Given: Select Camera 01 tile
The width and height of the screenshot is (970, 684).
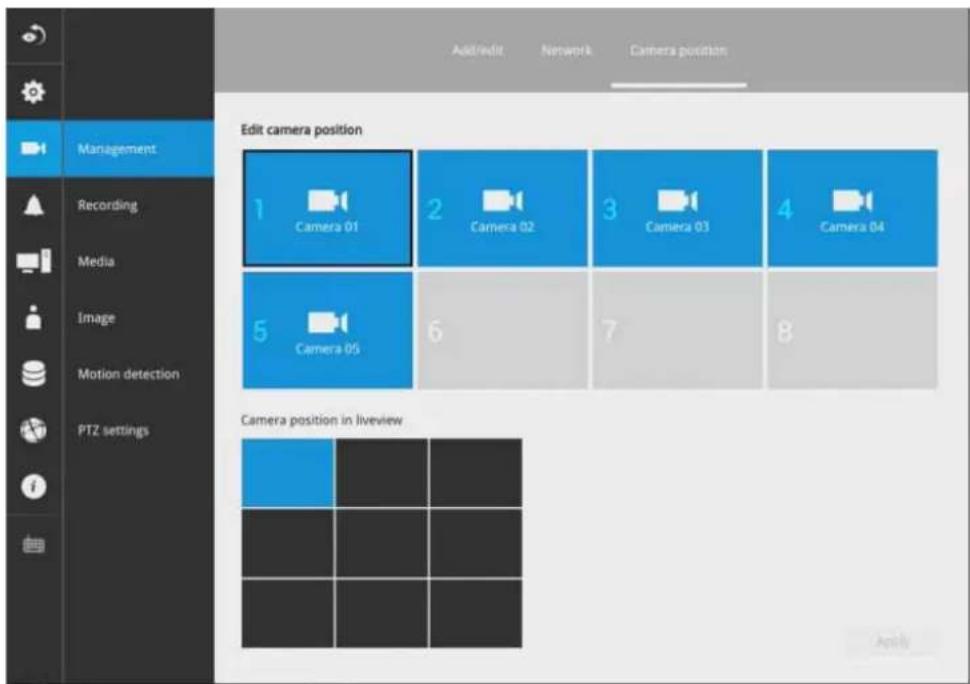Looking at the screenshot, I should 327,208.
